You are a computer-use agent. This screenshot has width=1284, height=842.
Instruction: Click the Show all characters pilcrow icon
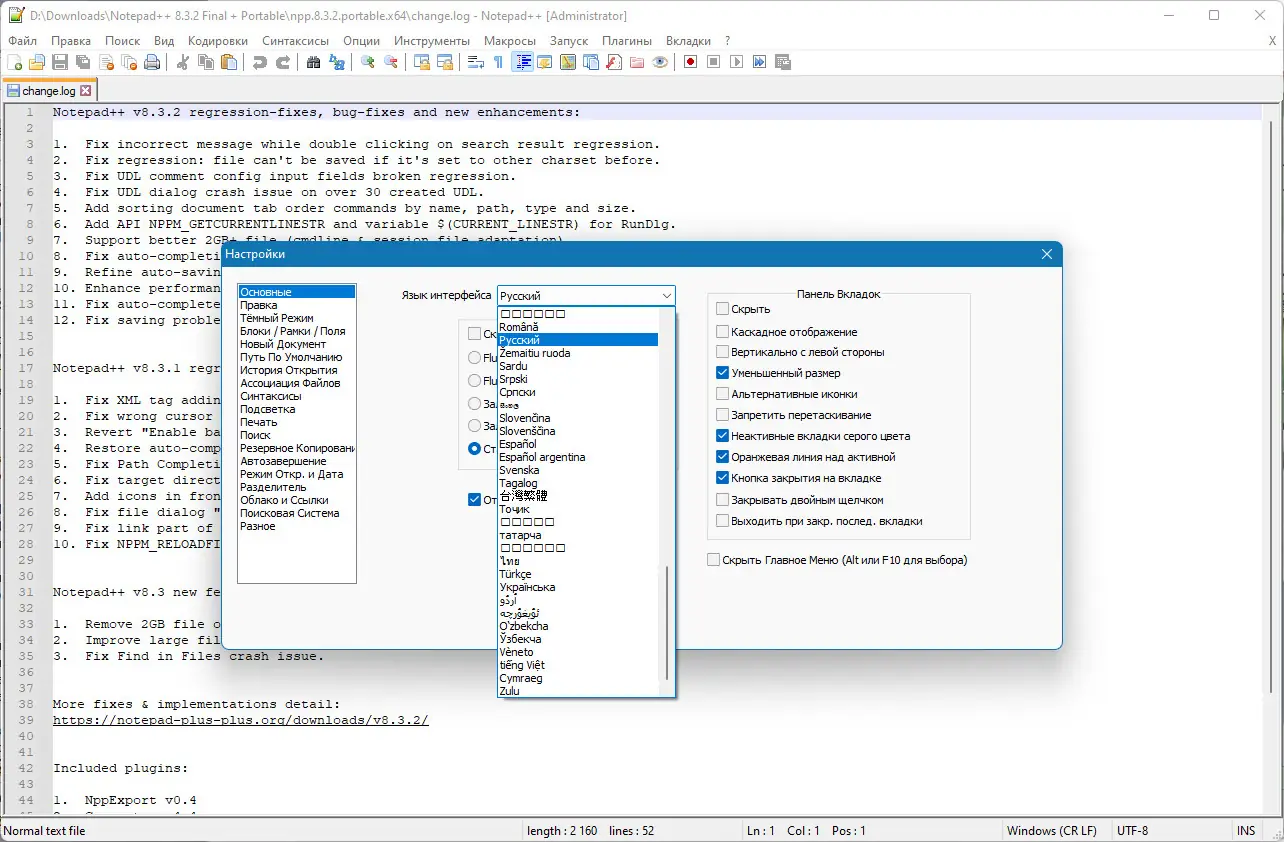click(498, 62)
